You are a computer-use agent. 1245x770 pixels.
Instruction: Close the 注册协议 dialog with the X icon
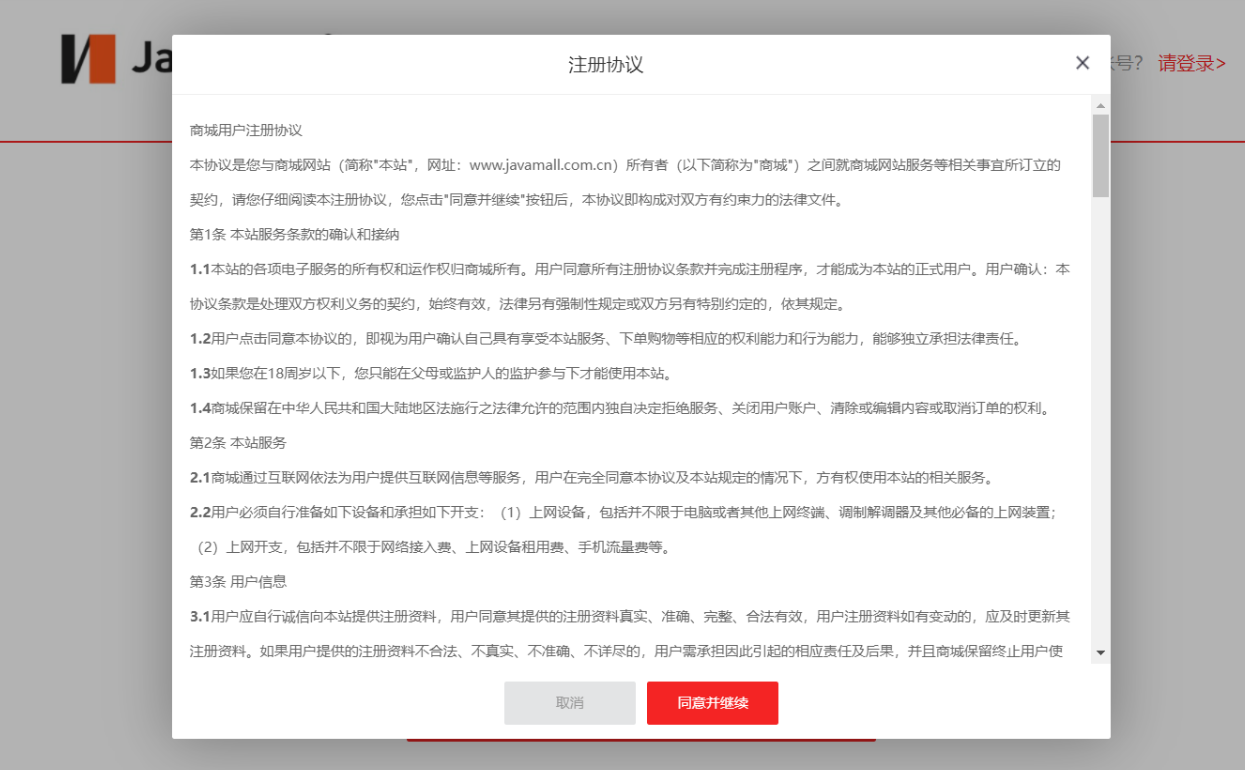tap(1082, 63)
